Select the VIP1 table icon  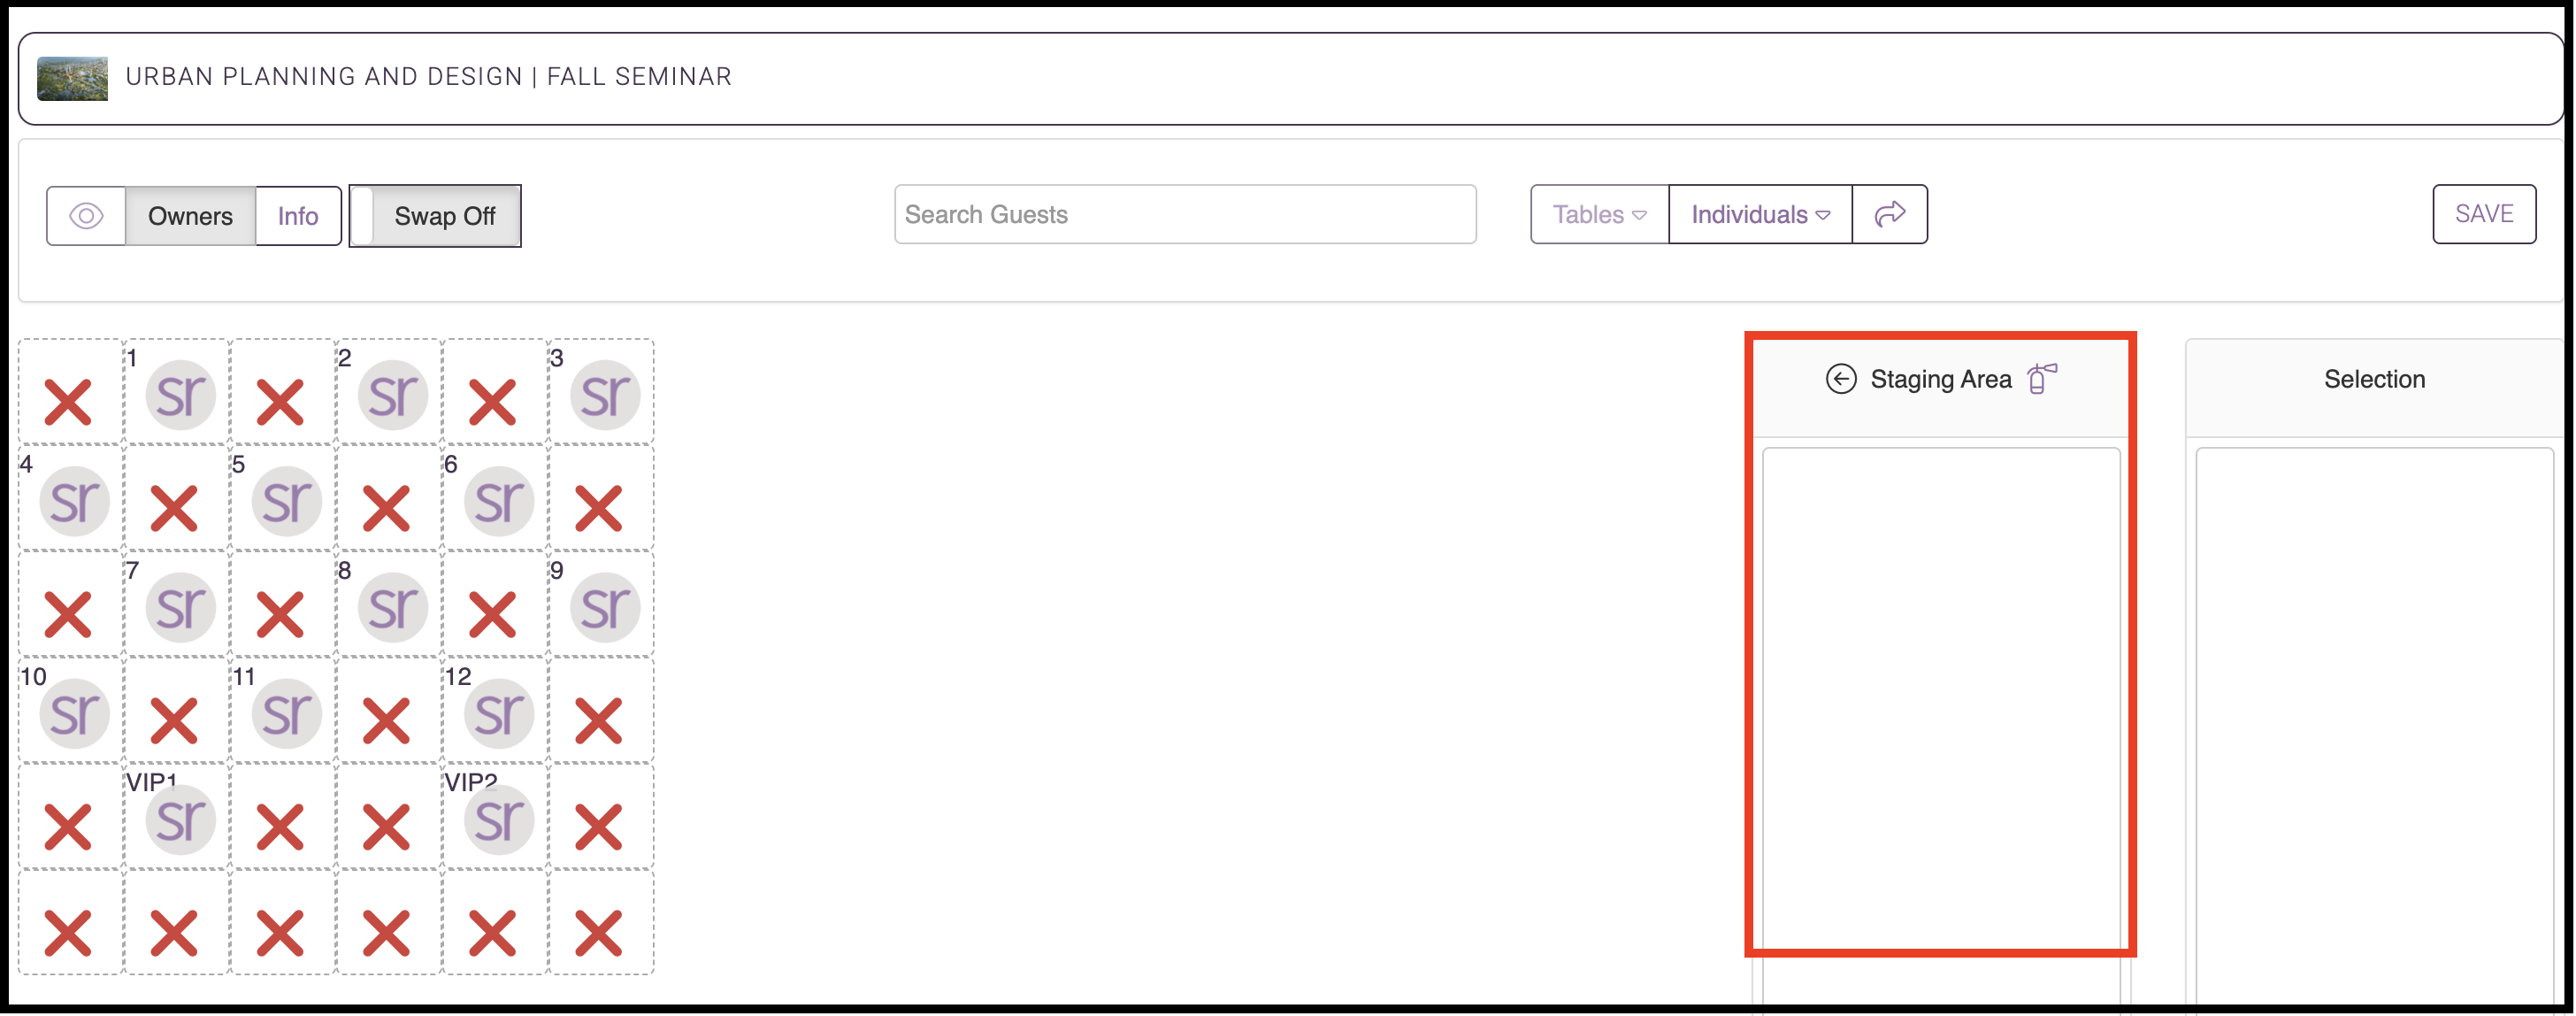coord(181,820)
